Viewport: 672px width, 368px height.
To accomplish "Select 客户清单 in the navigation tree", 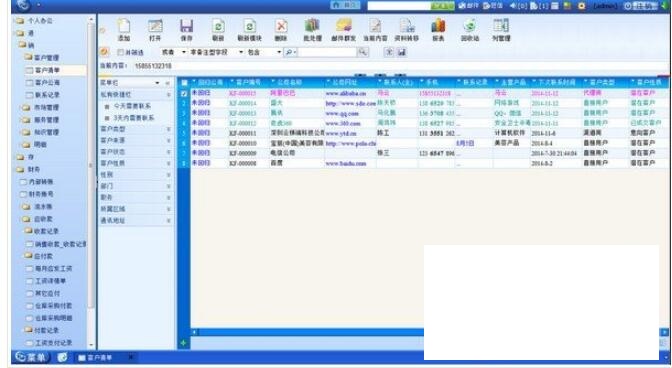I will point(47,70).
